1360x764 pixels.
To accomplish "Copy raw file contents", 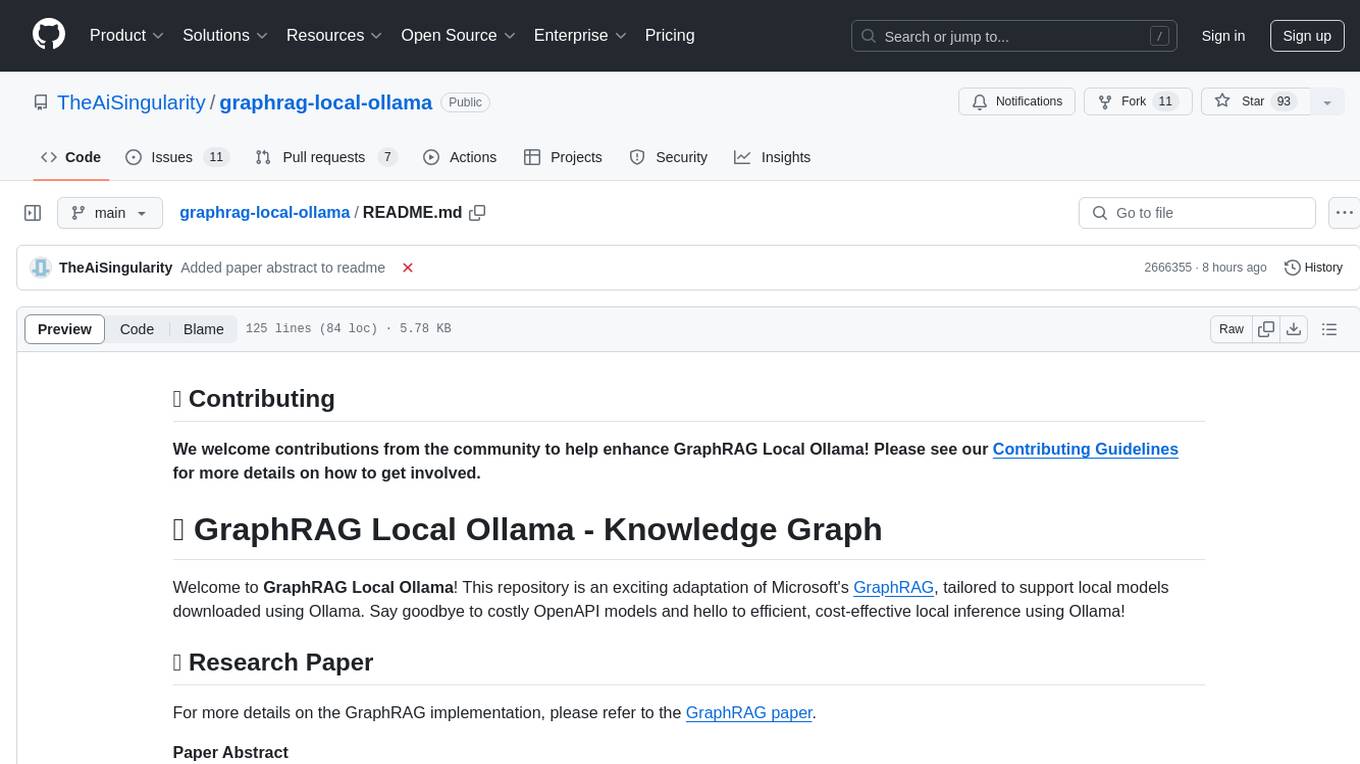I will point(1267,329).
